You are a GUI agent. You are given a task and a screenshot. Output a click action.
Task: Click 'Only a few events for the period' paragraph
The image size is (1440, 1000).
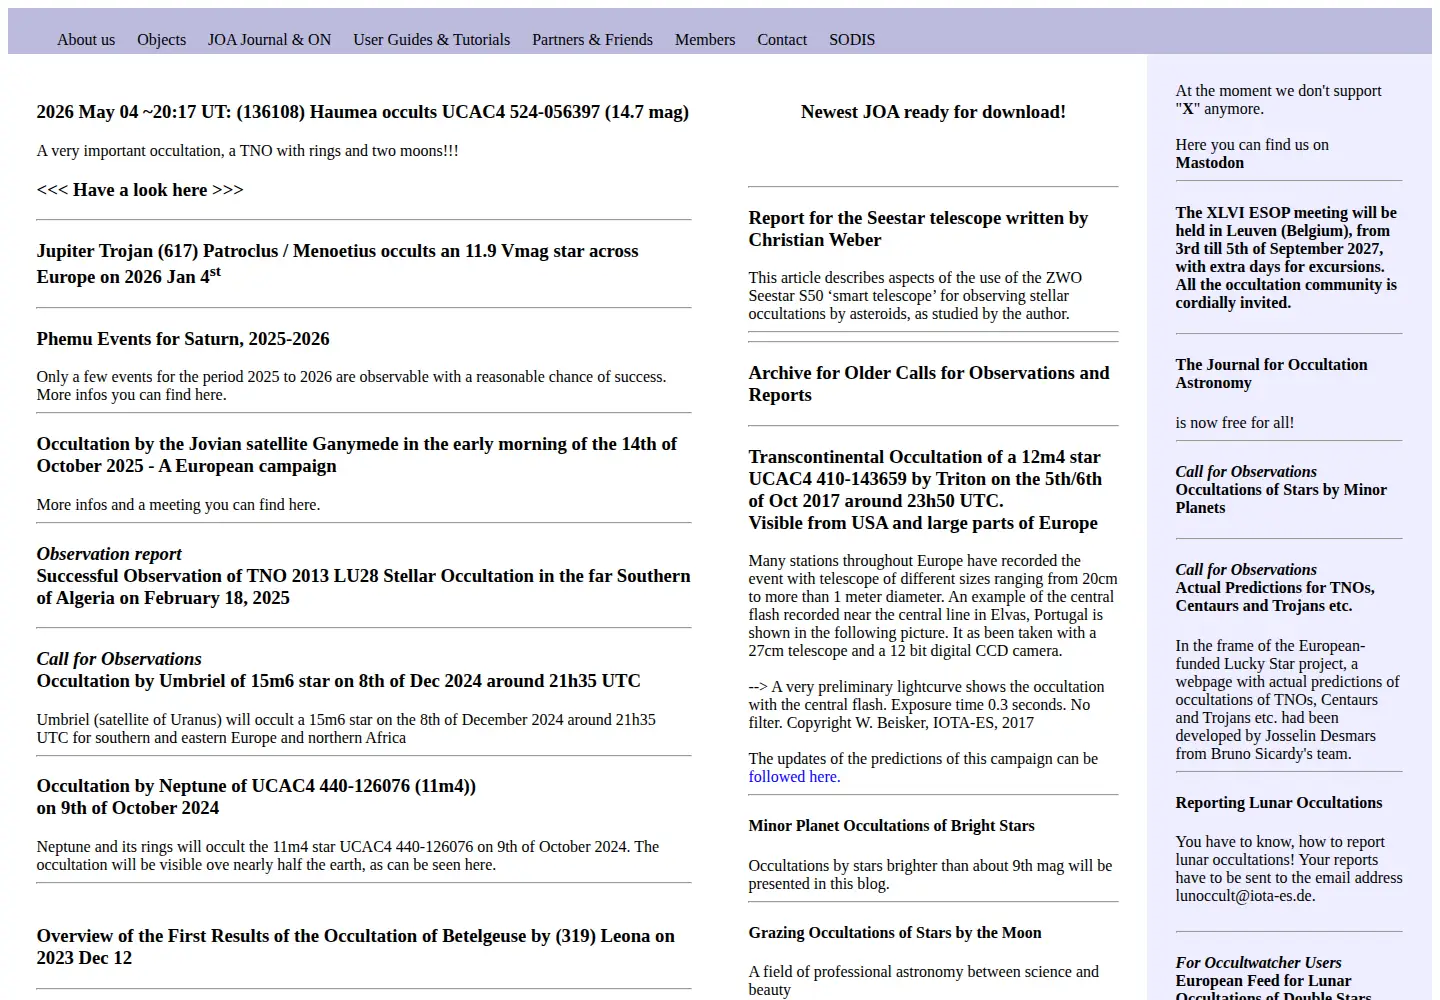(351, 386)
